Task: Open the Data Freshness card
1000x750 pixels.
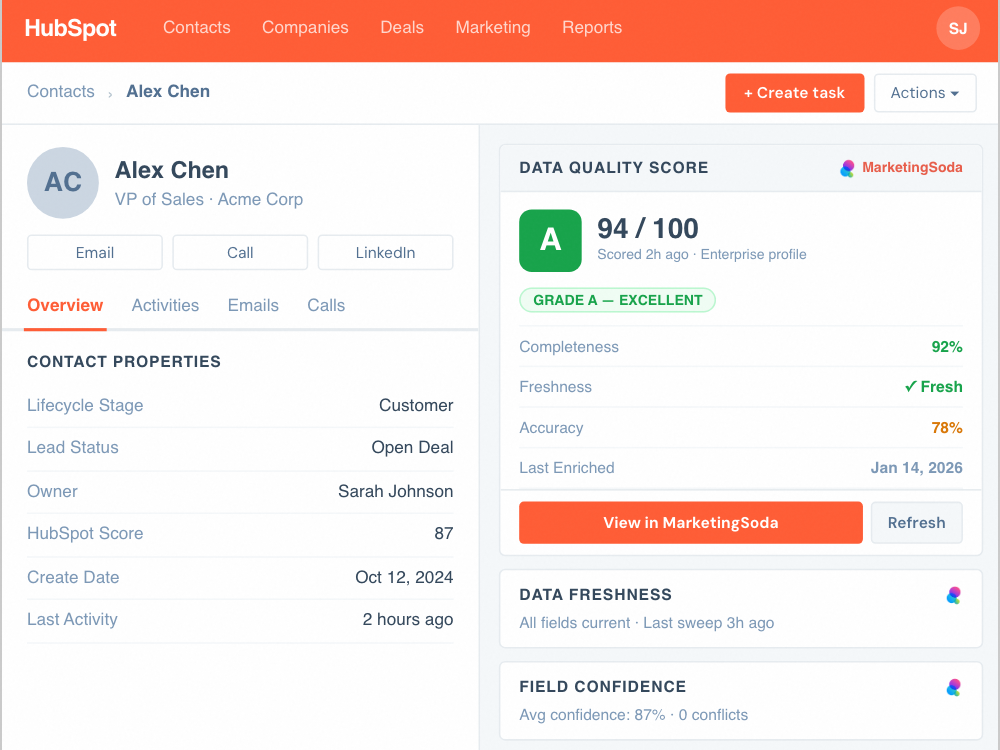Action: click(x=740, y=608)
